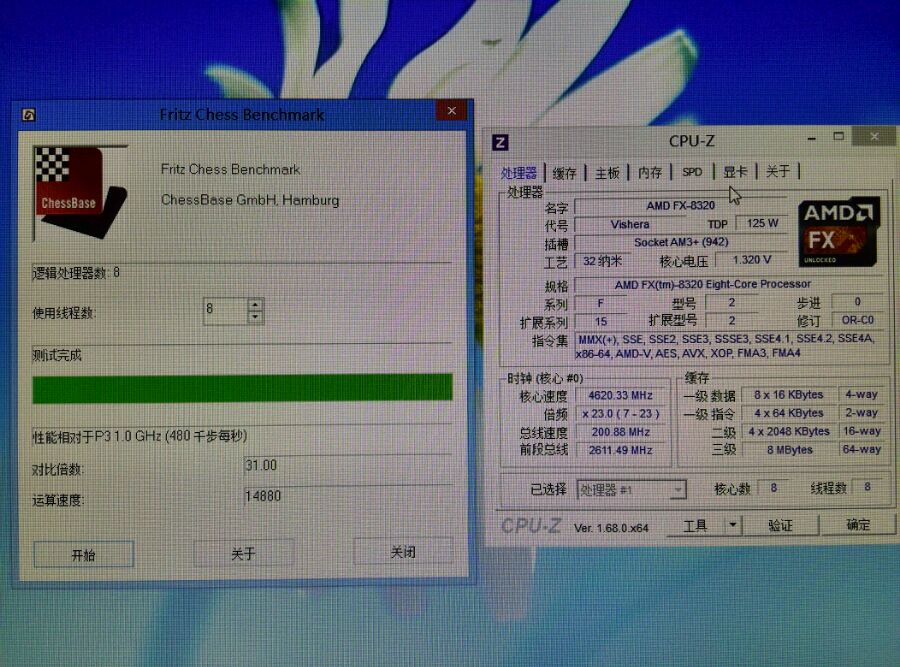The height and width of the screenshot is (667, 900).
Task: Click the Fritz Chess Benchmark title bar icon
Action: 29,115
